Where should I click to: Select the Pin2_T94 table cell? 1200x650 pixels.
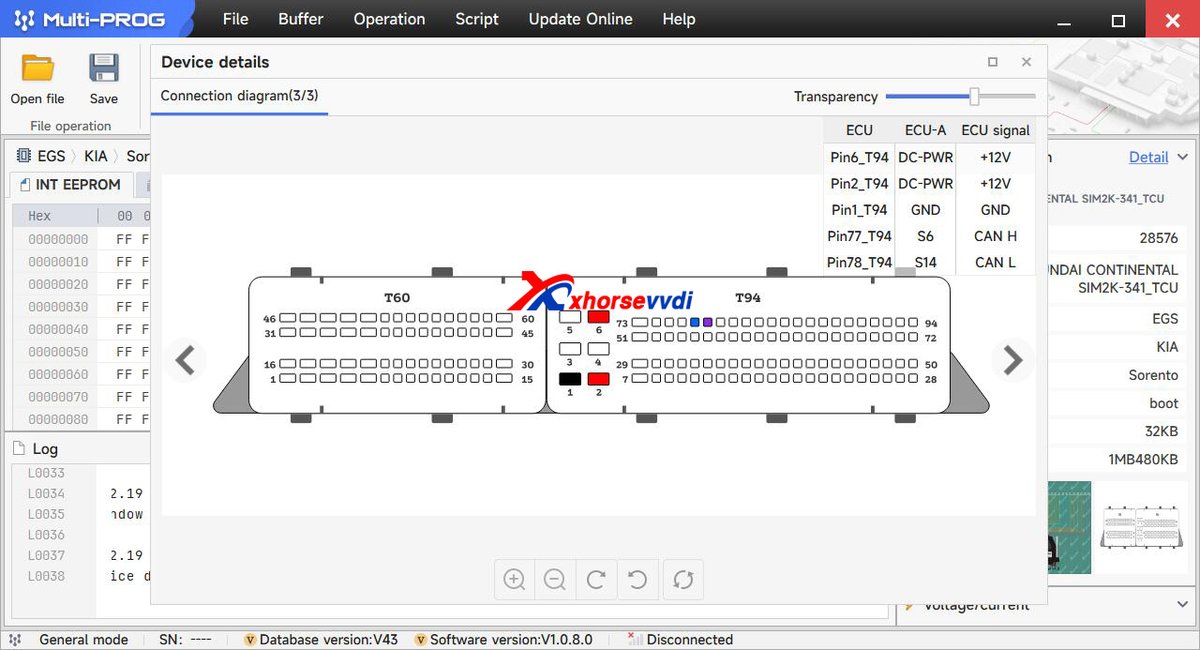pos(859,183)
